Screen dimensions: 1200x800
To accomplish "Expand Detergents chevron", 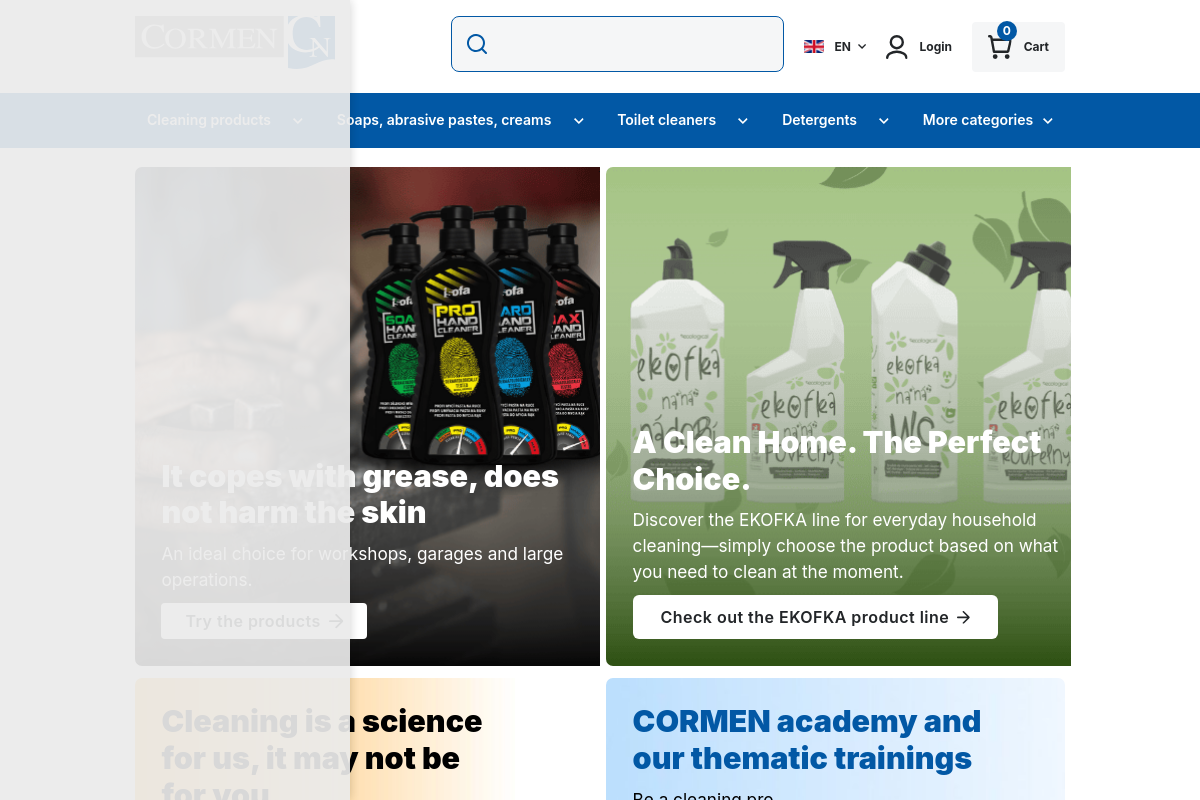I will tap(884, 121).
